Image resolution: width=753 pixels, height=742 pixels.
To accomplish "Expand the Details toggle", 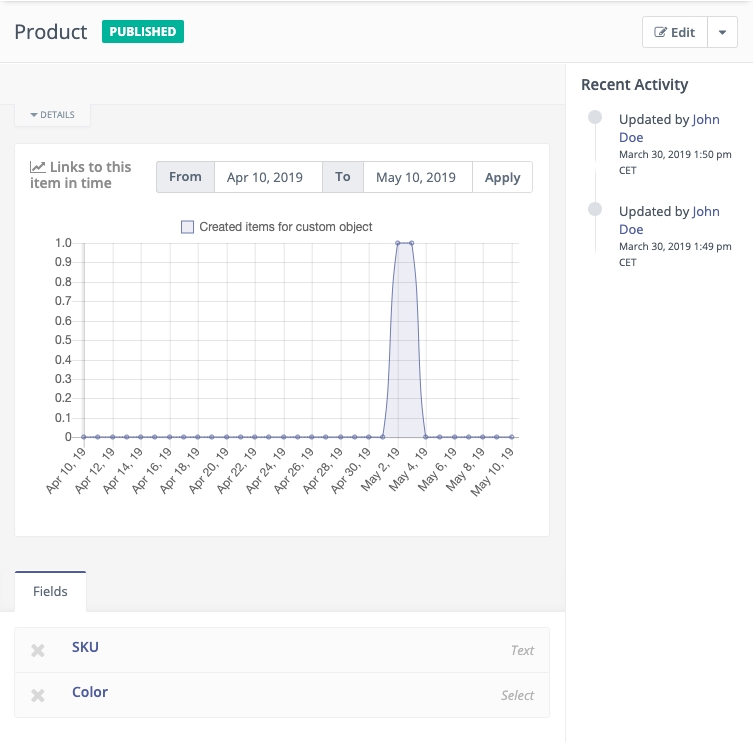I will (x=53, y=115).
